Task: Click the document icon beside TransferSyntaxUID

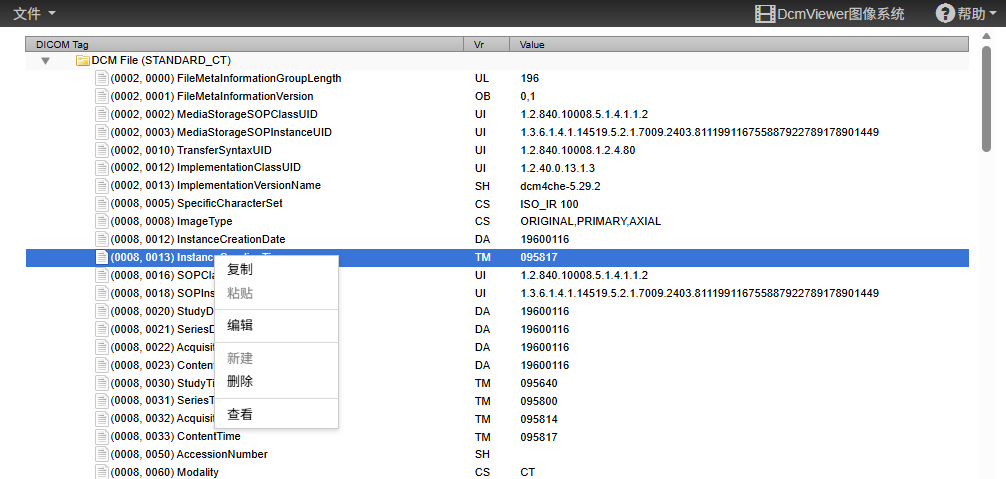Action: (x=101, y=150)
